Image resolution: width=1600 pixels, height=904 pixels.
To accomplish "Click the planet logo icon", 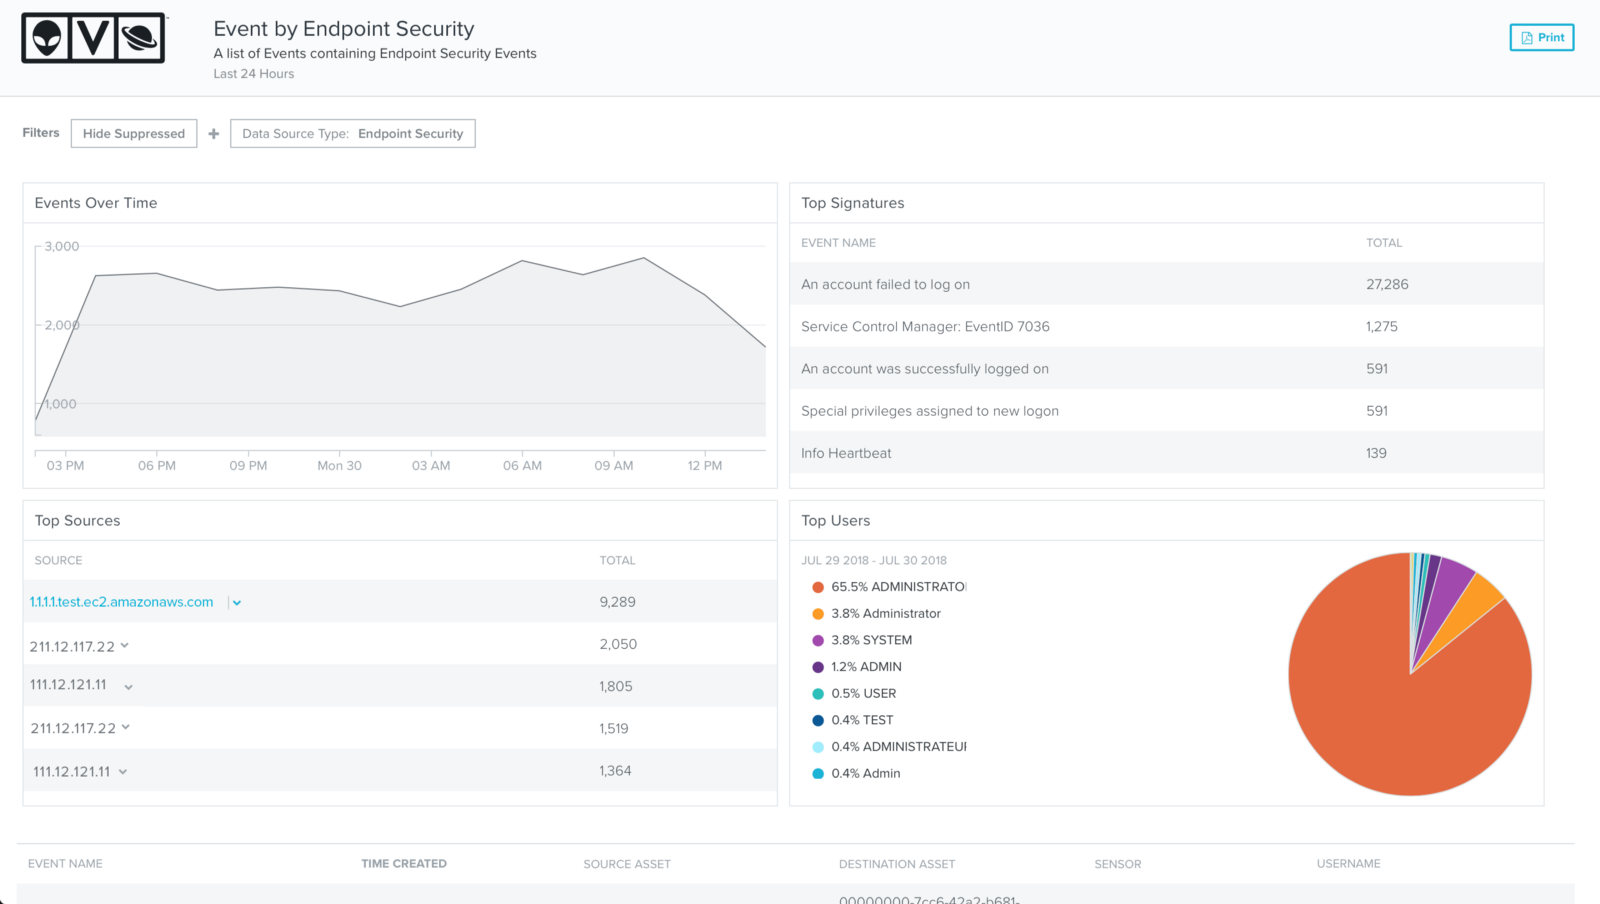I will coord(140,38).
